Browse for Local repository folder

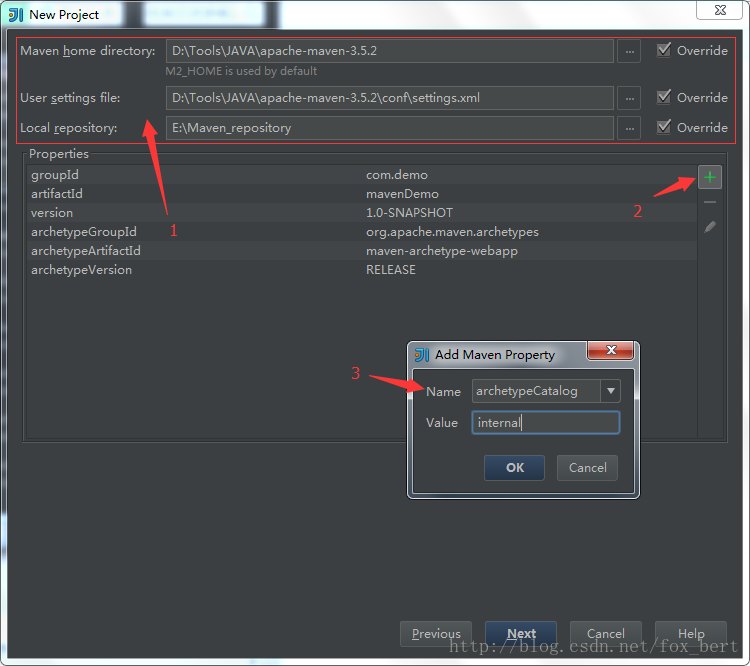click(x=629, y=128)
